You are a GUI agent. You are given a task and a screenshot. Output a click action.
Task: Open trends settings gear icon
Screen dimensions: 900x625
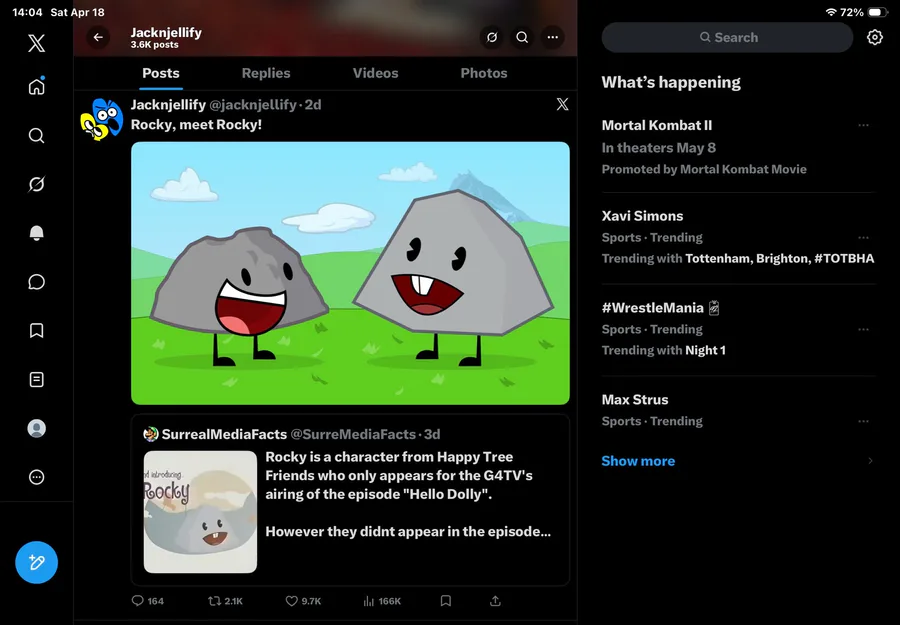tap(875, 37)
